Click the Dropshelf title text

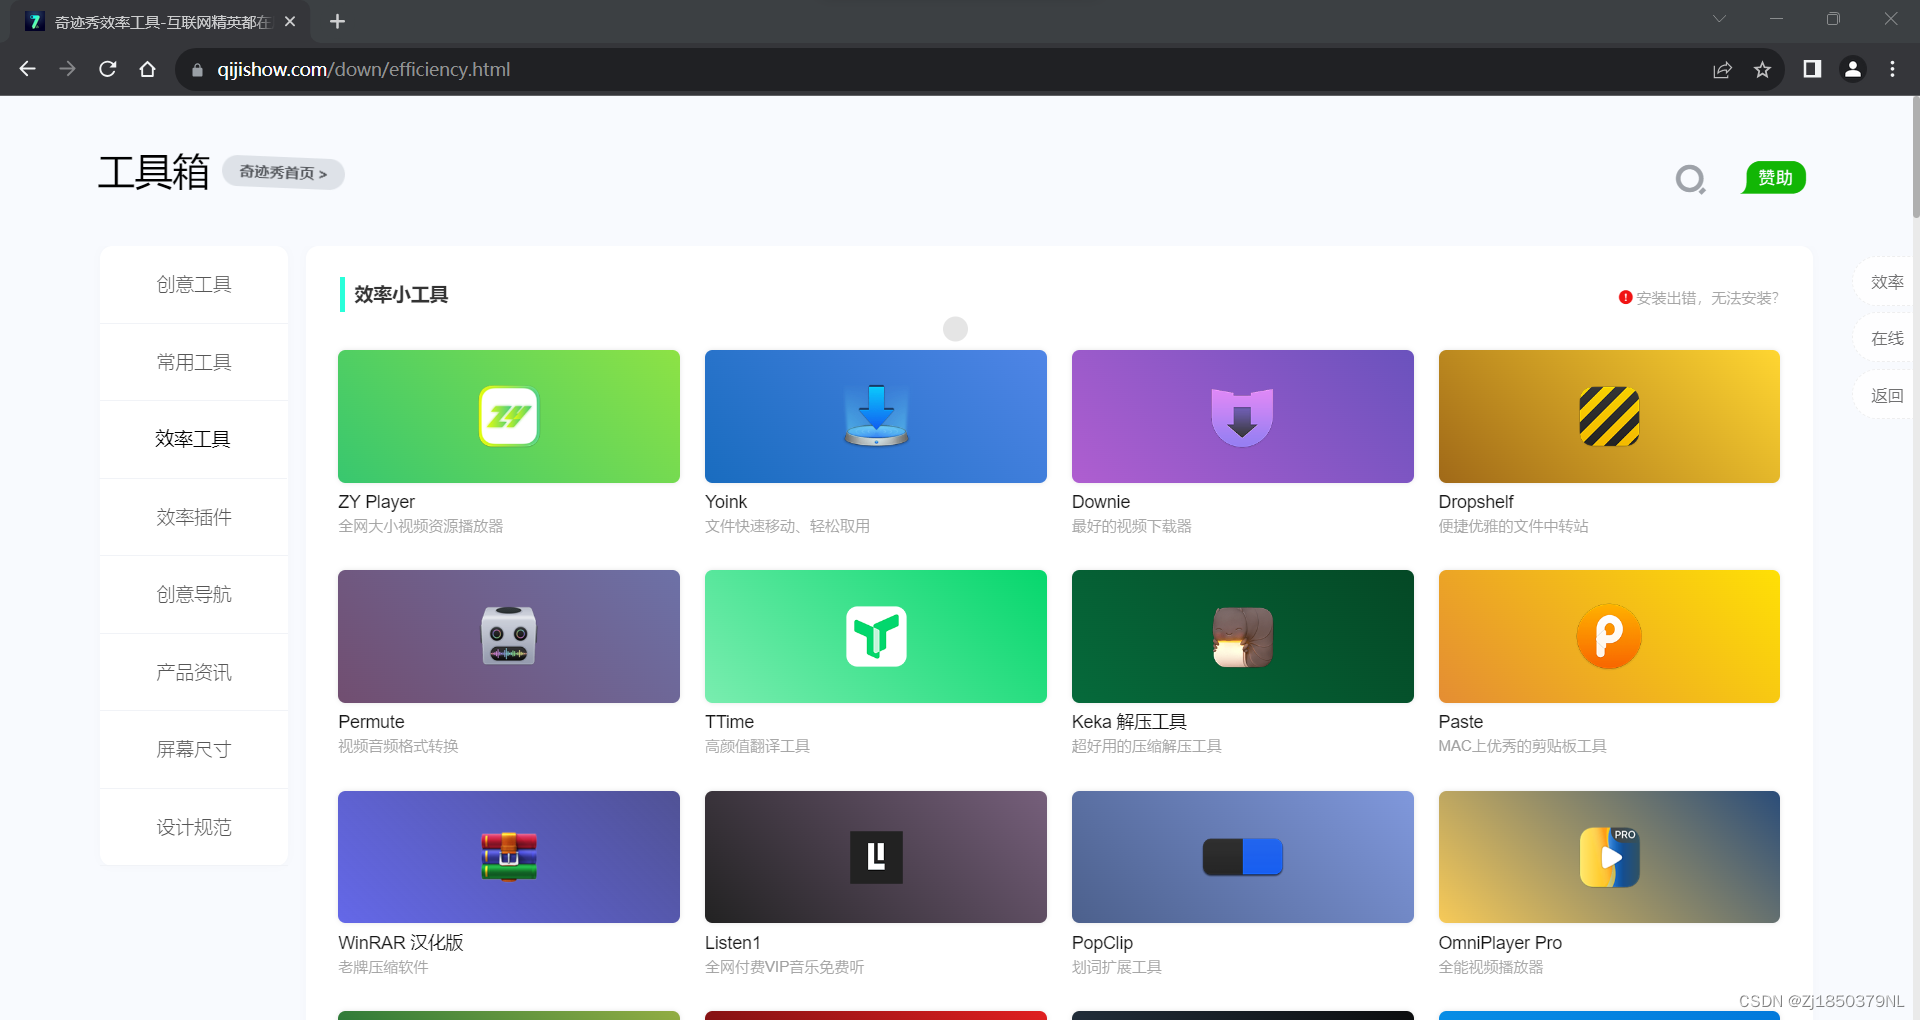[1476, 502]
